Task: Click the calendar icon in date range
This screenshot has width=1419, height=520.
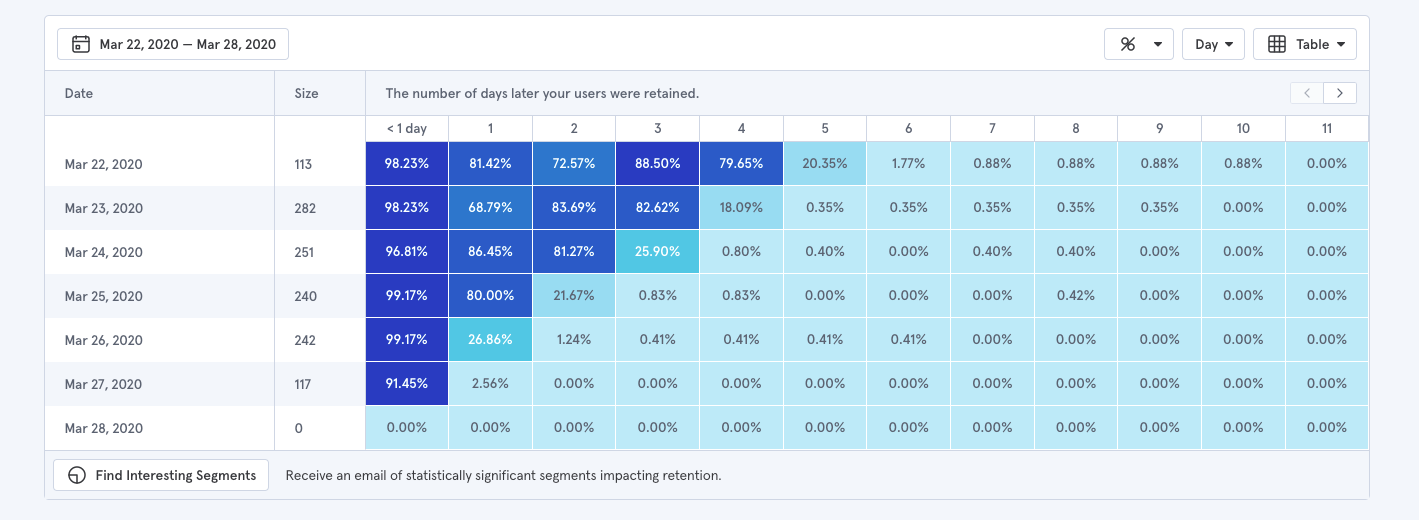Action: [x=81, y=44]
